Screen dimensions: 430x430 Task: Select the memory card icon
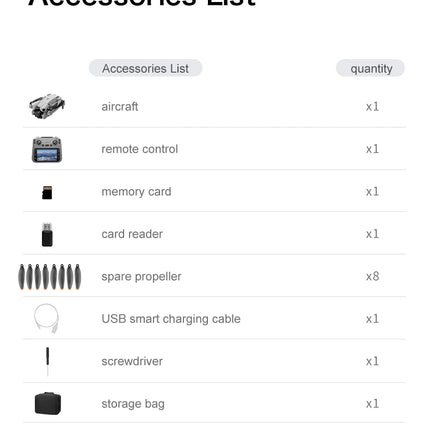click(x=47, y=192)
